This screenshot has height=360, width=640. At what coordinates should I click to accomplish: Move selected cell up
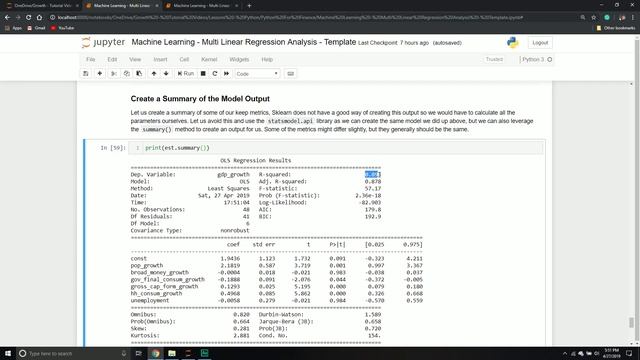[154, 73]
